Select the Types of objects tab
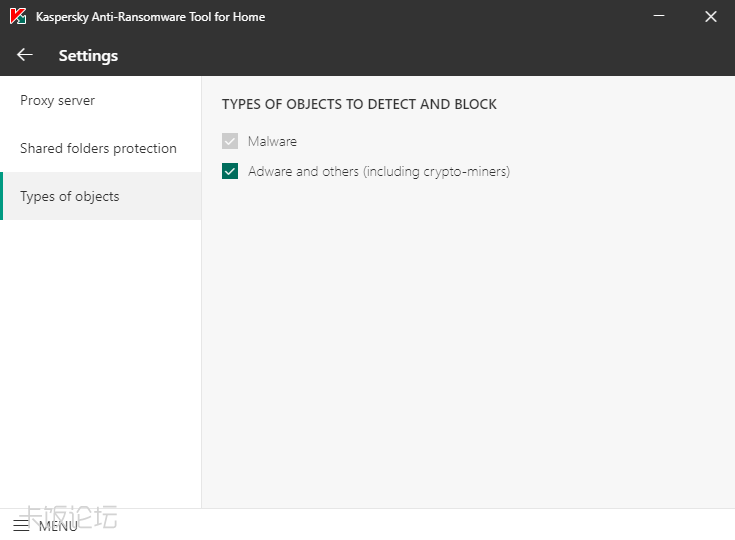735x540 pixels. click(x=70, y=197)
